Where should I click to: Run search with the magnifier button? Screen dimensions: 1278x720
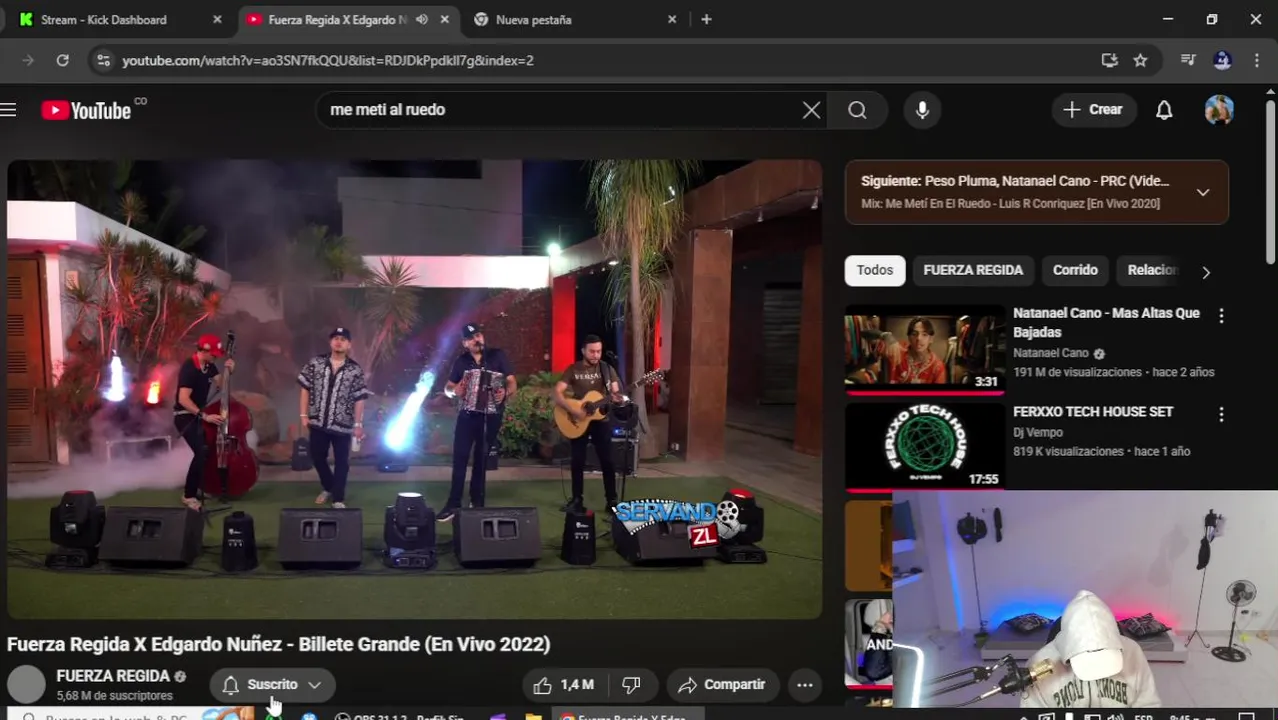click(858, 110)
